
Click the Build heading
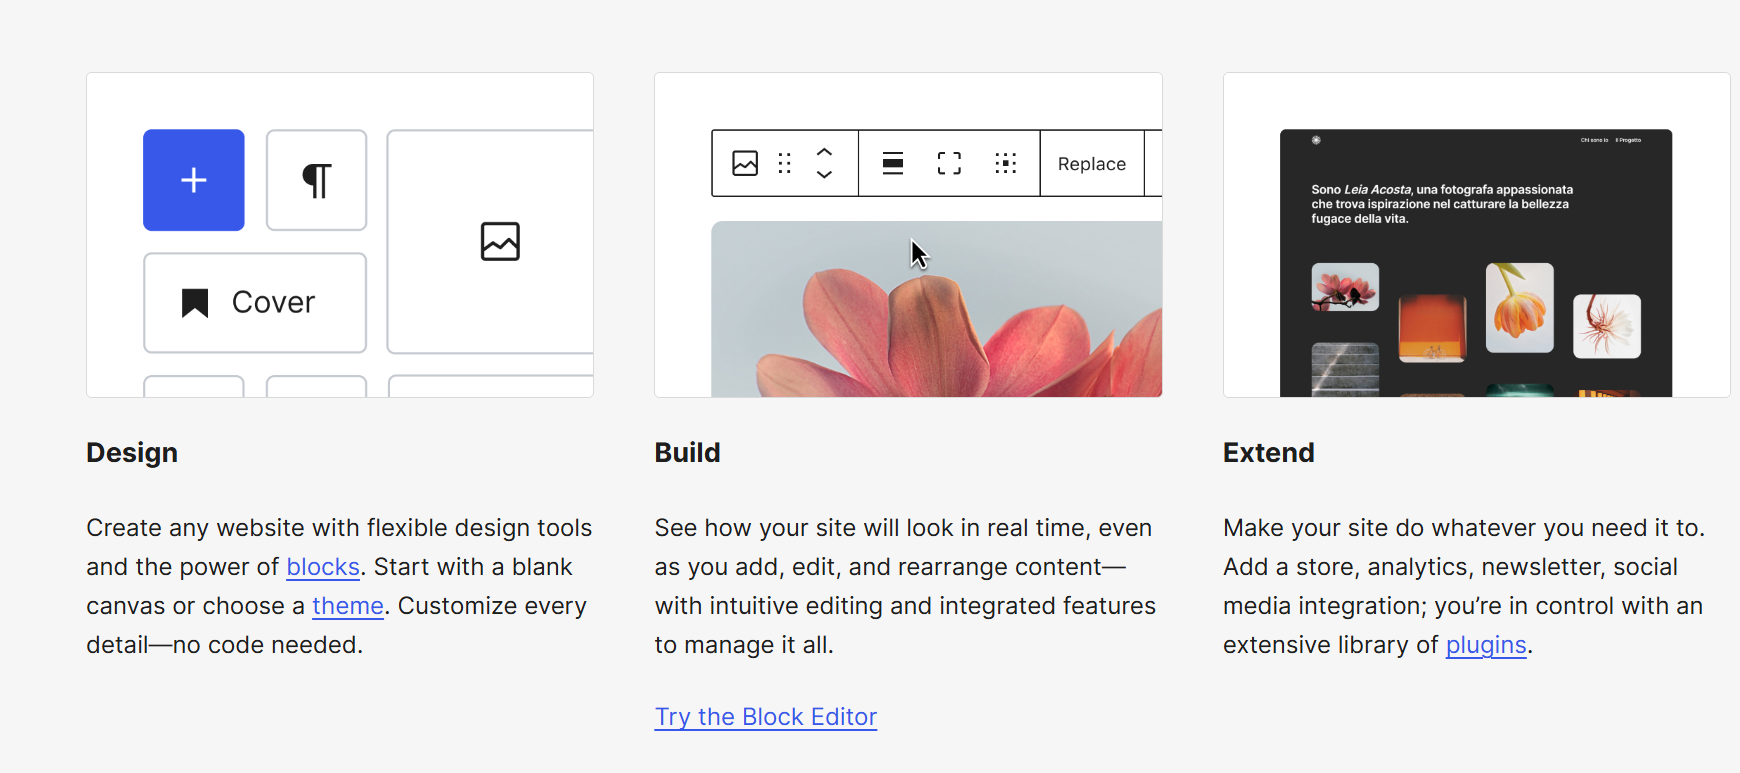687,453
